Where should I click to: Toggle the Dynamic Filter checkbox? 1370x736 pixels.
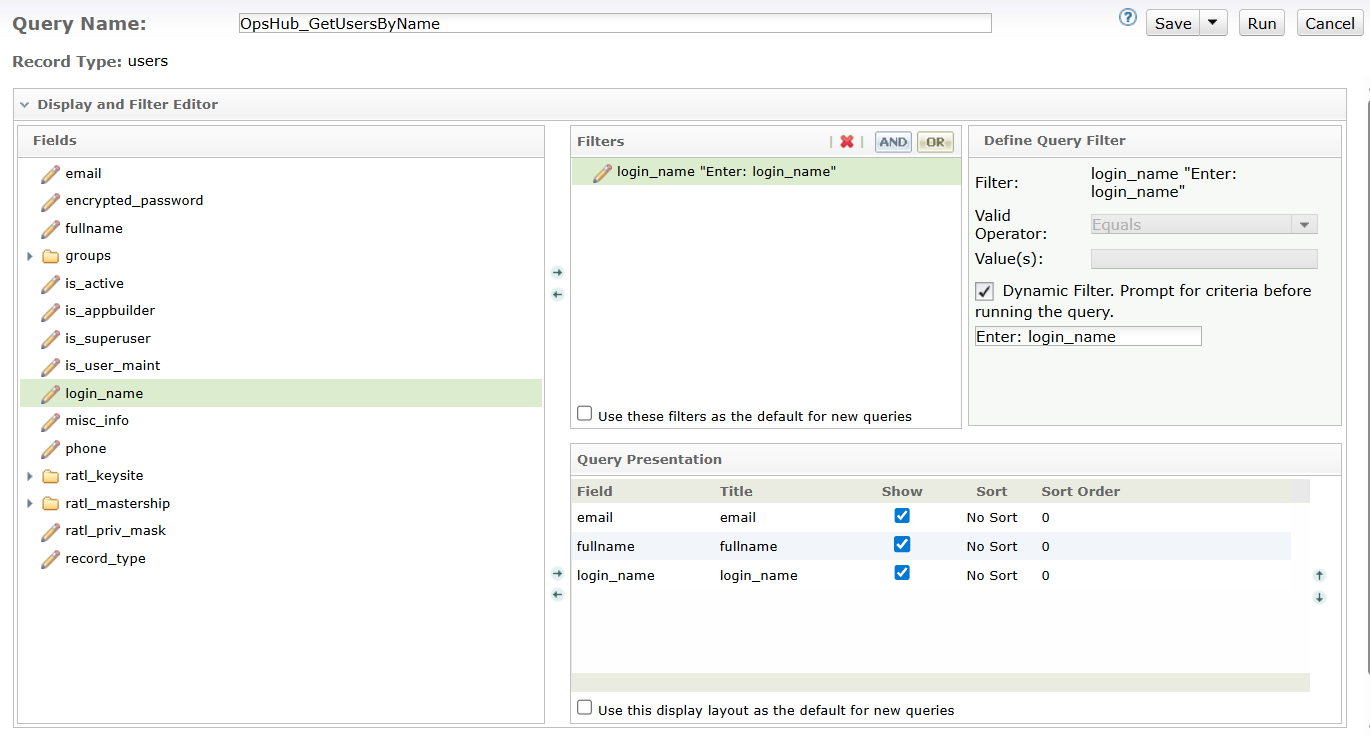pyautogui.click(x=985, y=291)
